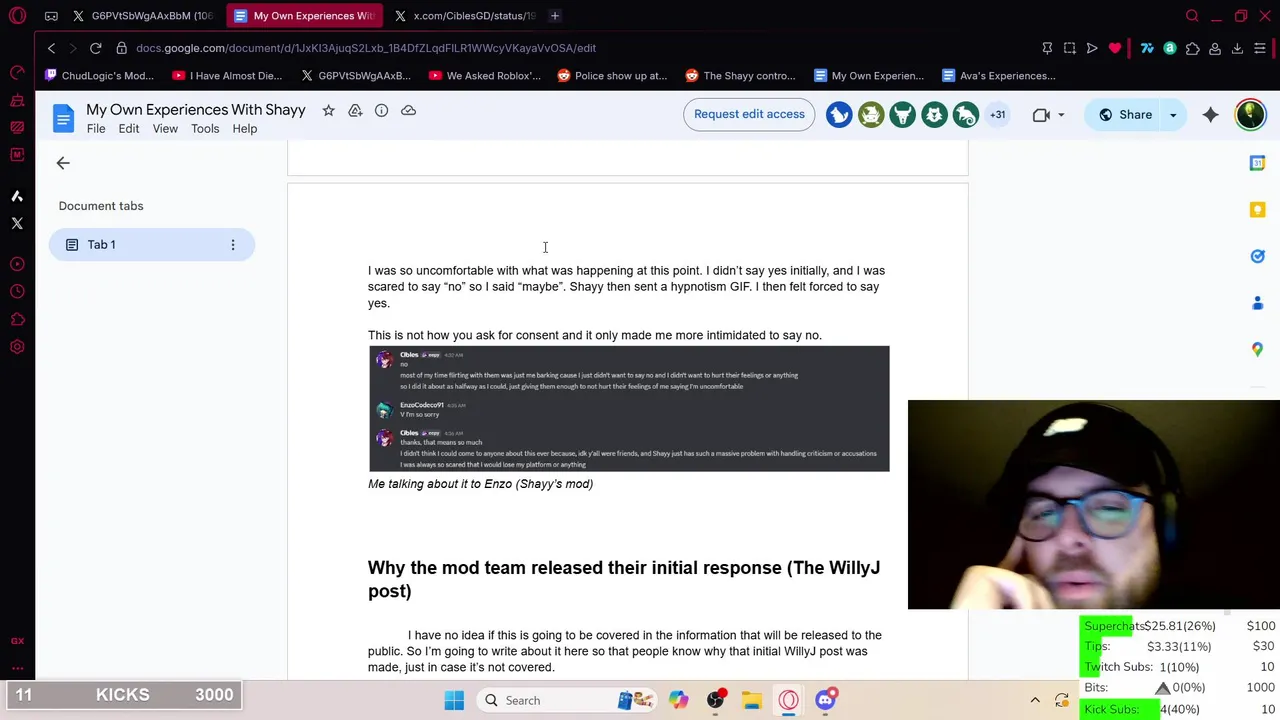1280x720 pixels.
Task: Click the Discord screenshot image in document
Action: pyautogui.click(x=629, y=409)
